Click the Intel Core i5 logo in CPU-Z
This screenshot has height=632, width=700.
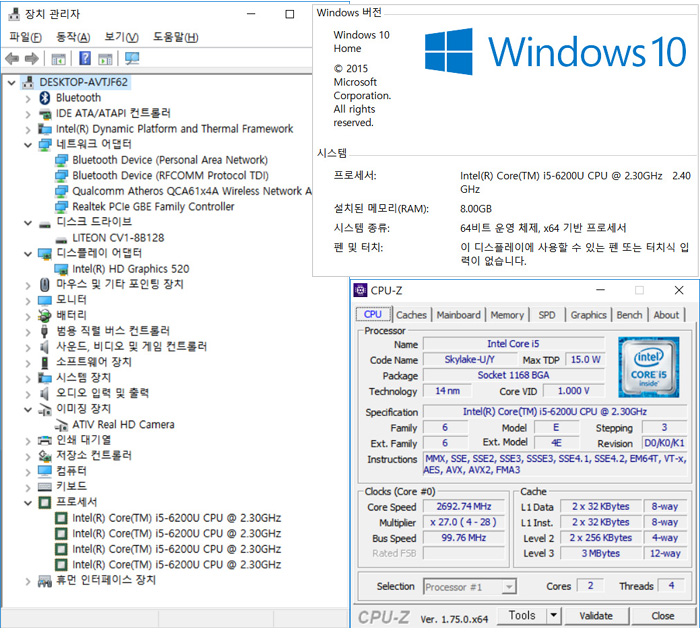pyautogui.click(x=649, y=367)
